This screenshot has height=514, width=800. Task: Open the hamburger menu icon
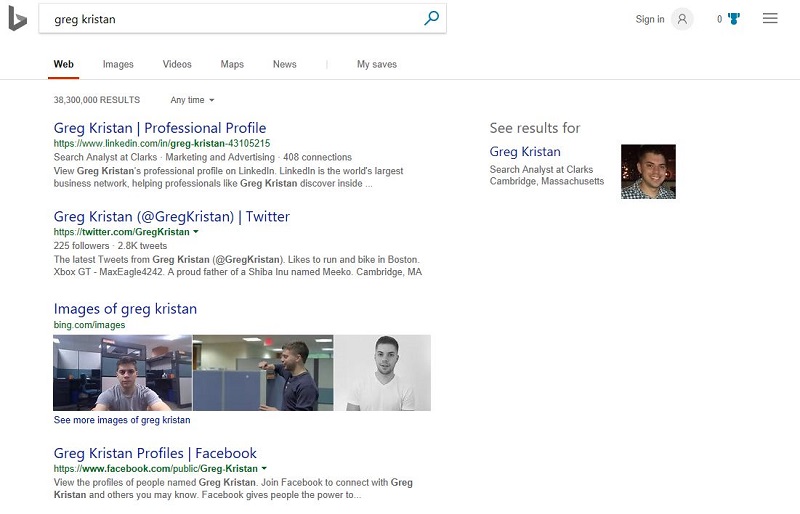pyautogui.click(x=770, y=18)
